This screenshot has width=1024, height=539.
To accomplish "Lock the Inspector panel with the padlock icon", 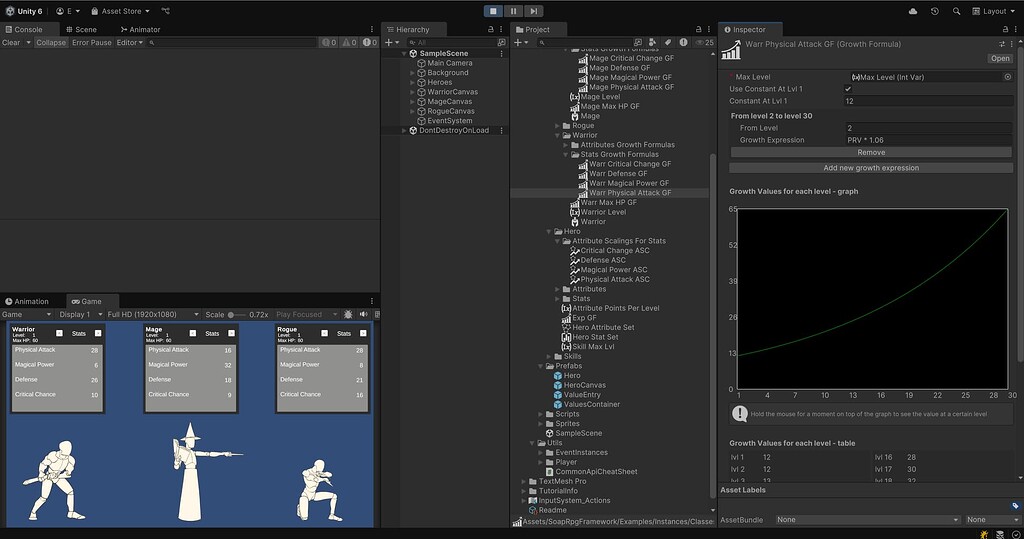I will tap(1003, 30).
